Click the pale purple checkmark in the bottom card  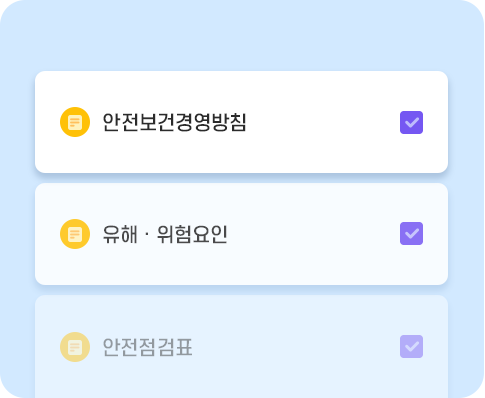pos(411,346)
